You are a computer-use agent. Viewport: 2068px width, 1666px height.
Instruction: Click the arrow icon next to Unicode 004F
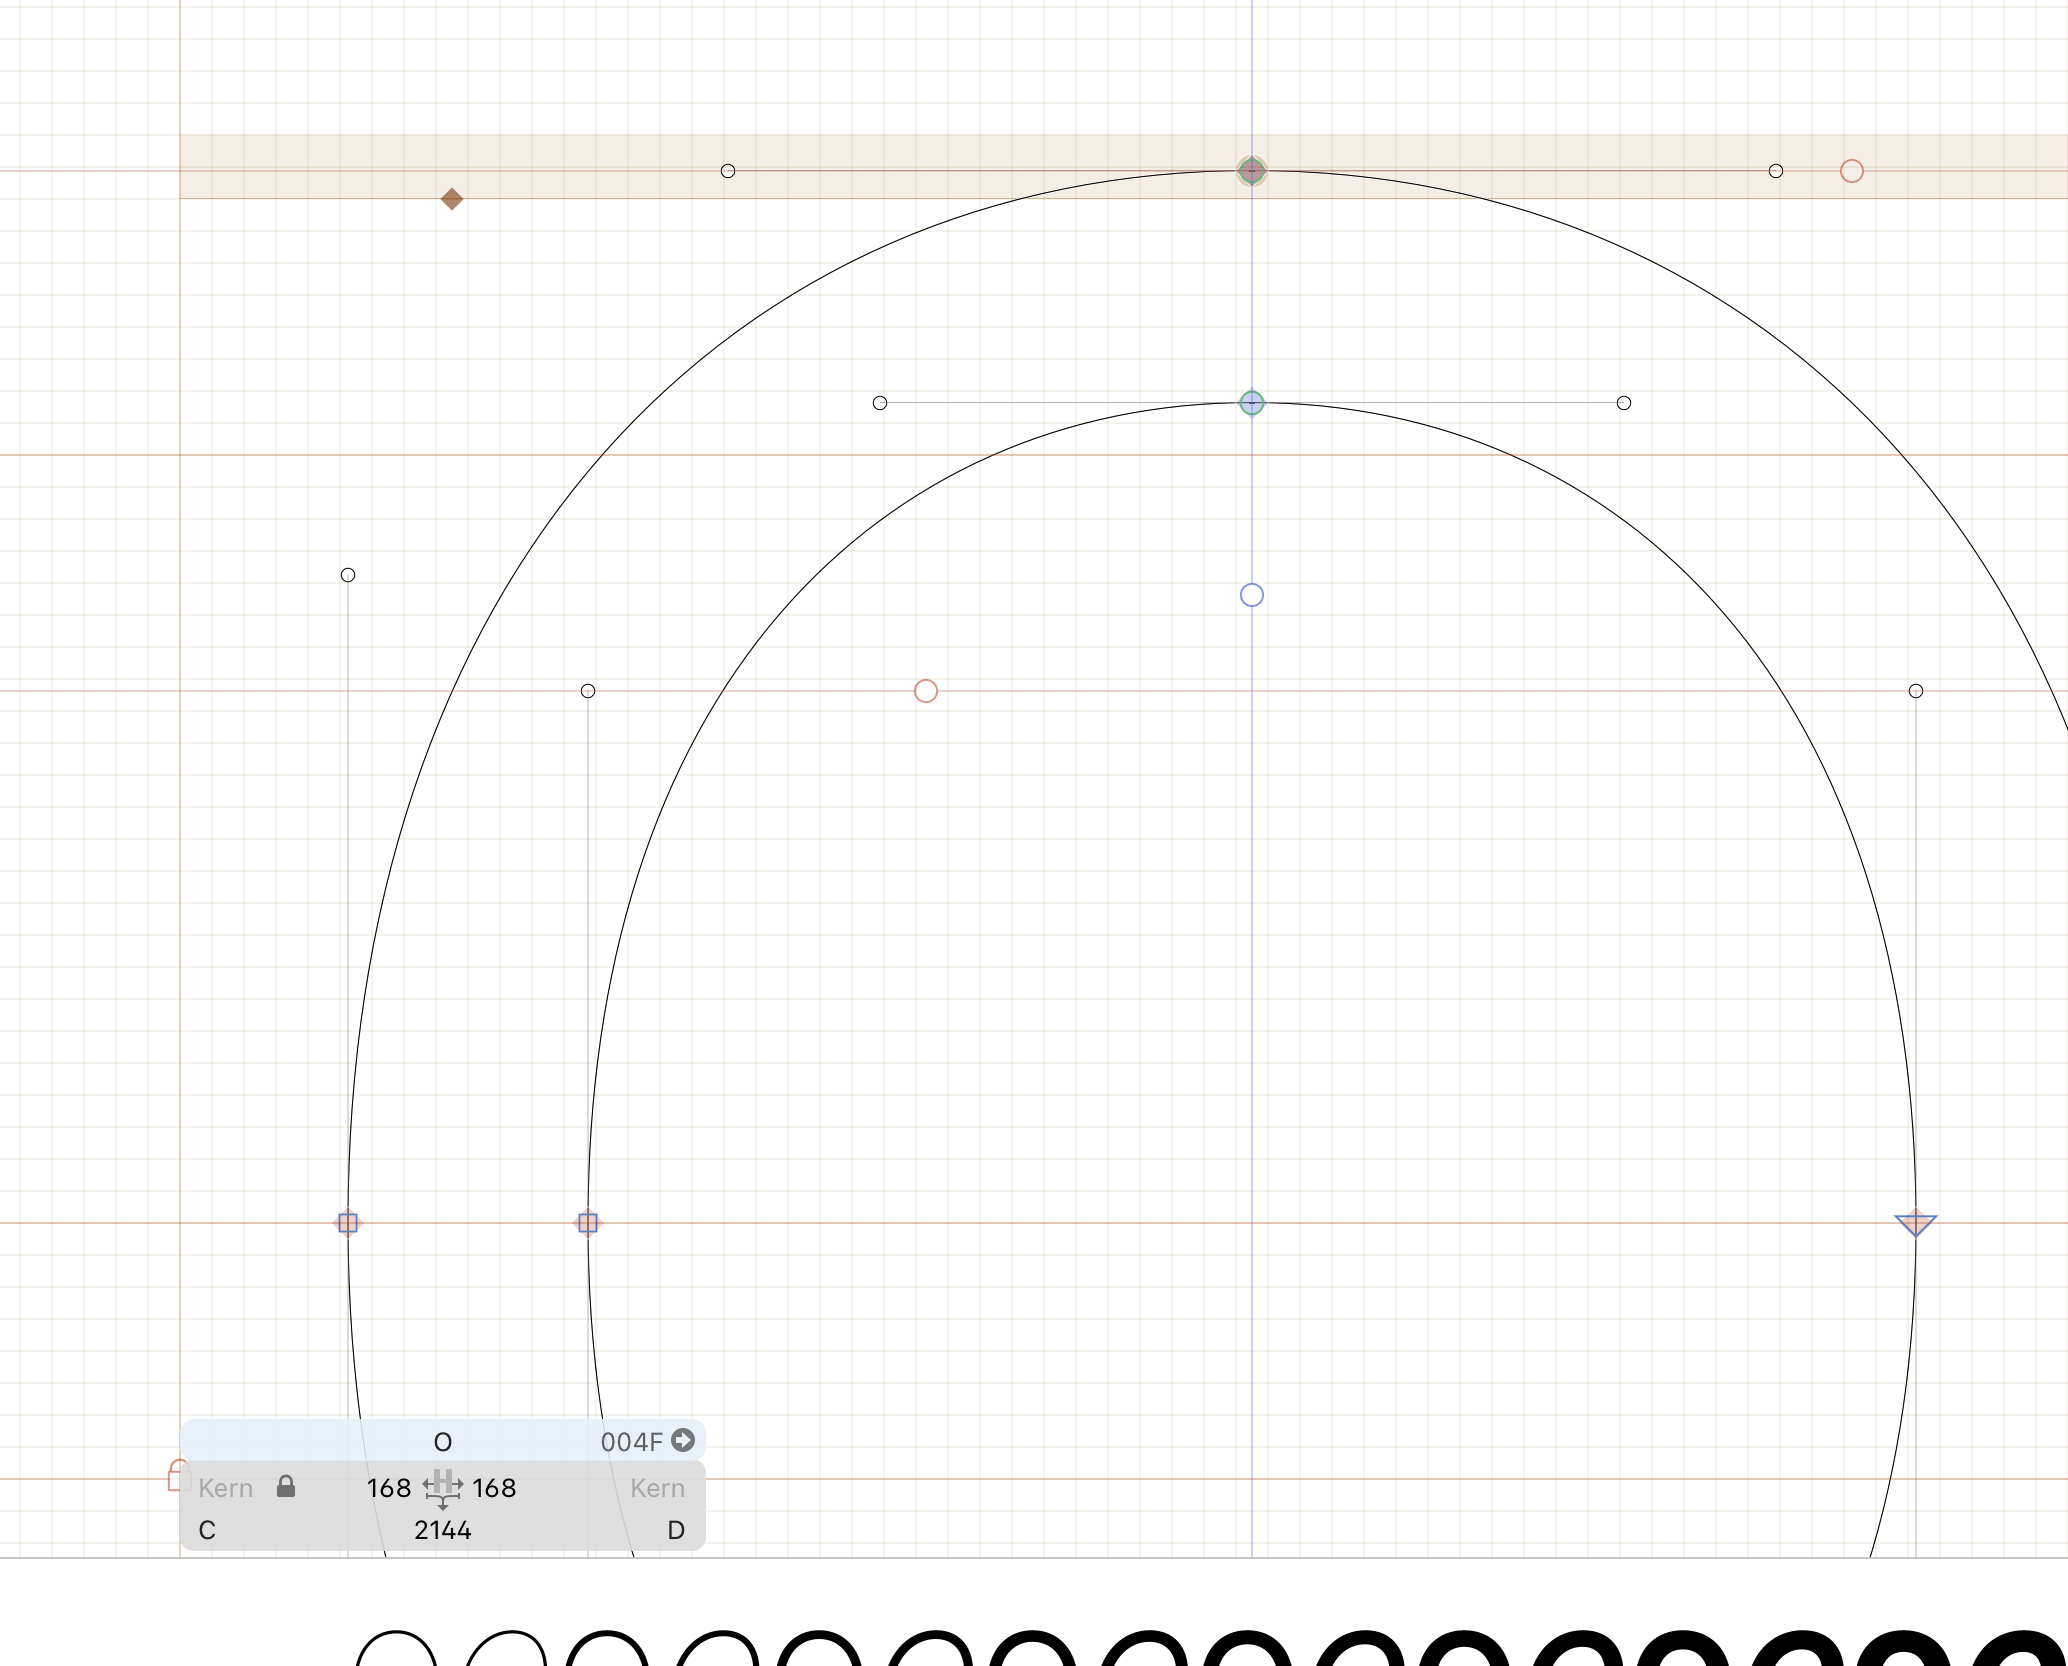coord(685,1441)
